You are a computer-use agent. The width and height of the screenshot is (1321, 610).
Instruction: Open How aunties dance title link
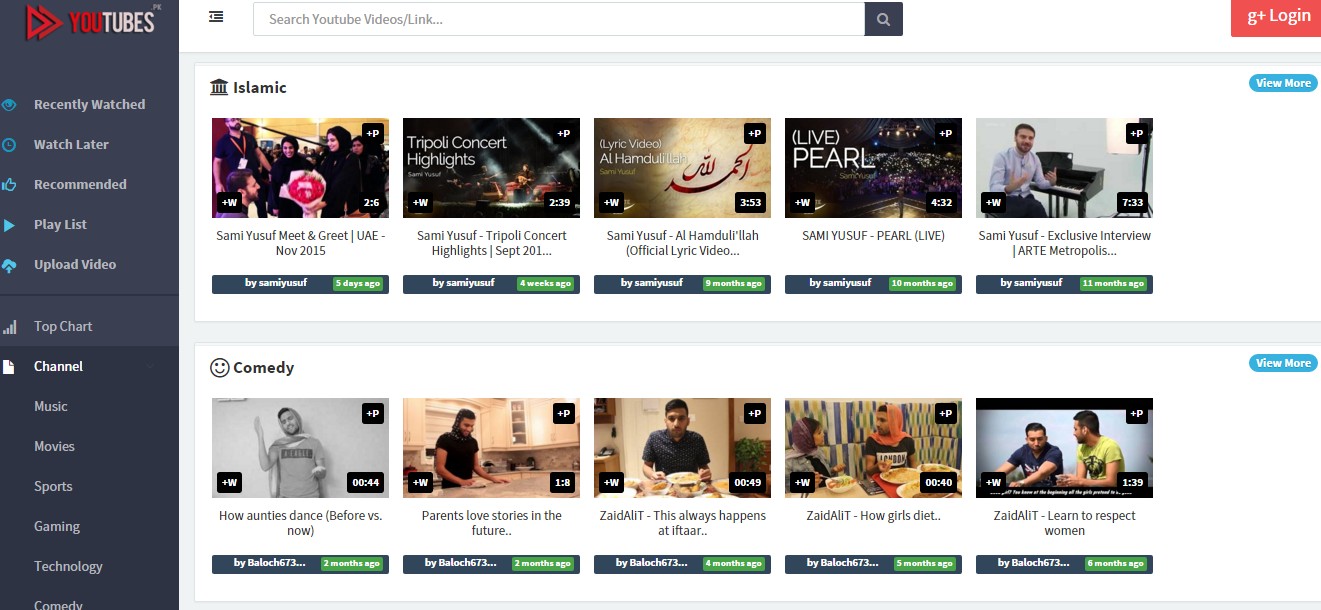[300, 523]
